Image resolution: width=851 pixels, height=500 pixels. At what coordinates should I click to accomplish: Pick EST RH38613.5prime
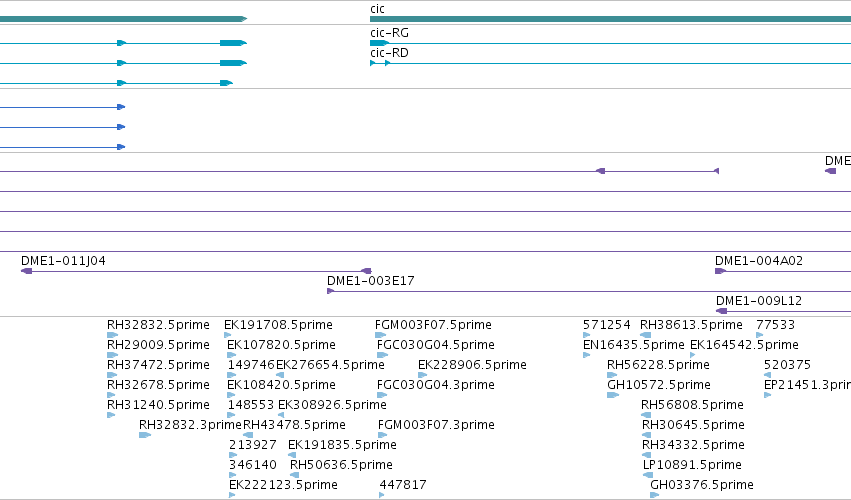tap(691, 325)
